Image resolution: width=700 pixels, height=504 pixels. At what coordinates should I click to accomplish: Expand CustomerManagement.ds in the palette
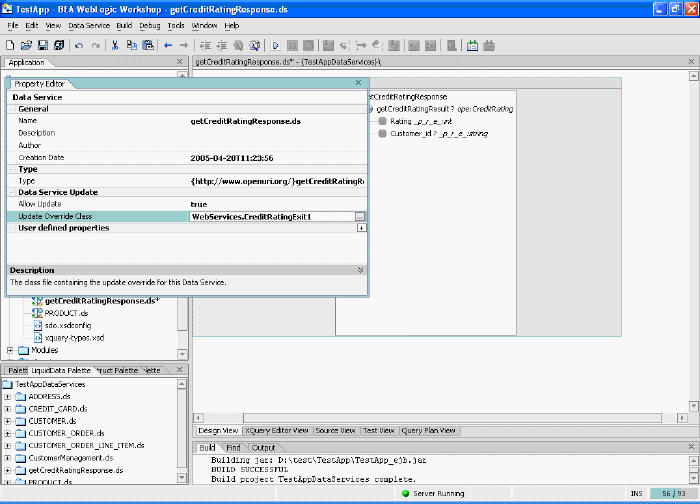(8, 458)
